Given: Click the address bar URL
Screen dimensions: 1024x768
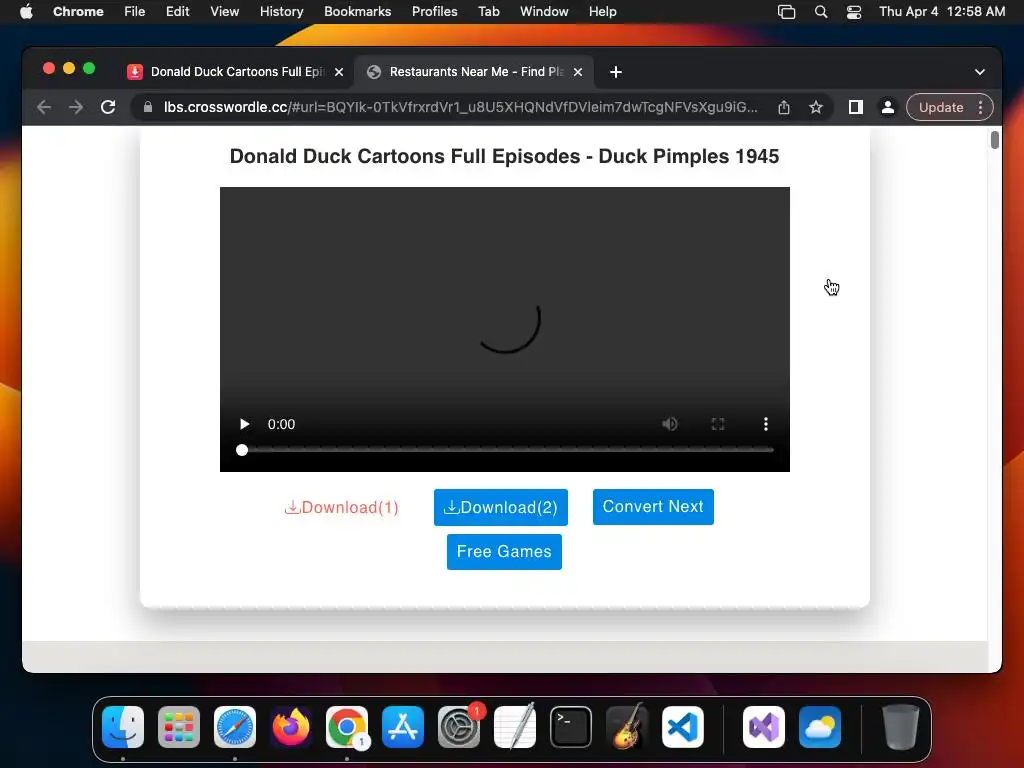Looking at the screenshot, I should click(x=460, y=107).
